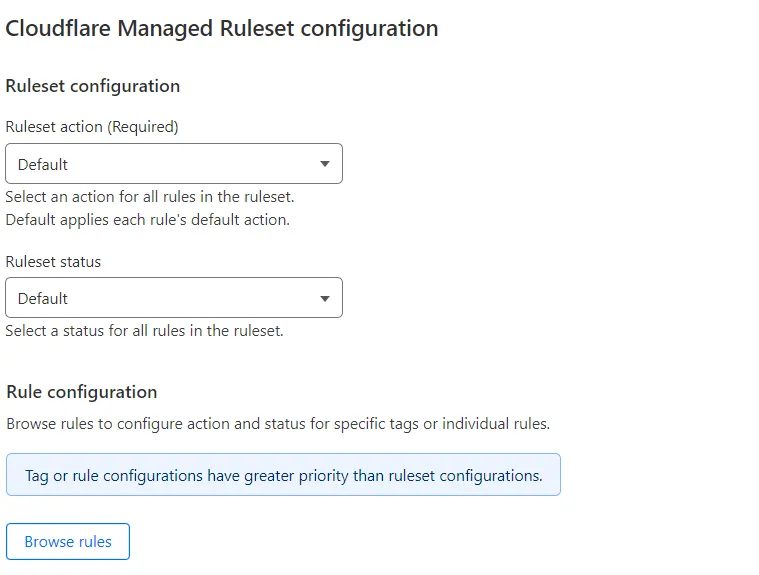Click the "Default applies each rule's default action" text
Viewport: 759px width, 575px height.
pyautogui.click(x=147, y=219)
